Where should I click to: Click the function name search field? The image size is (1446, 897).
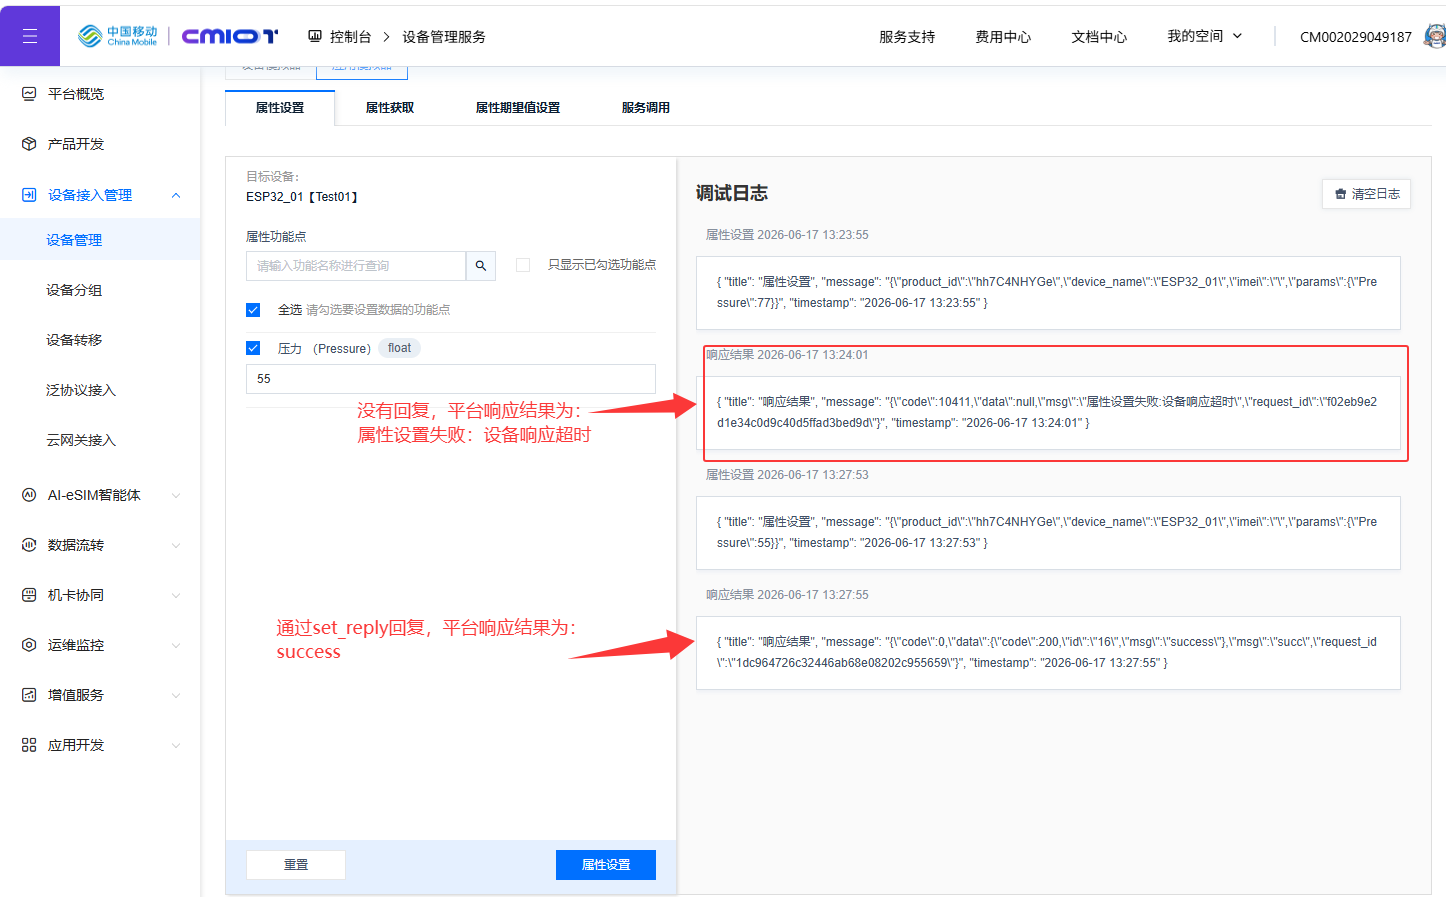[x=356, y=266]
